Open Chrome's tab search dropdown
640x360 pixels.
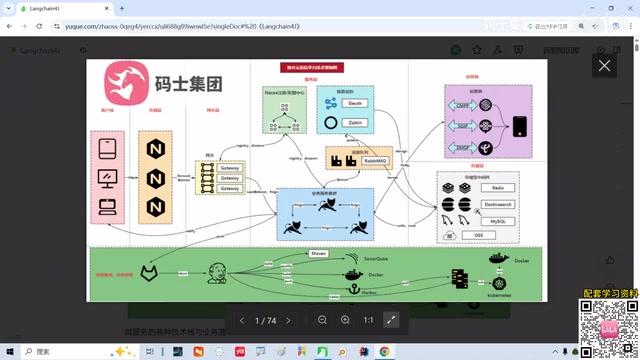pos(8,8)
